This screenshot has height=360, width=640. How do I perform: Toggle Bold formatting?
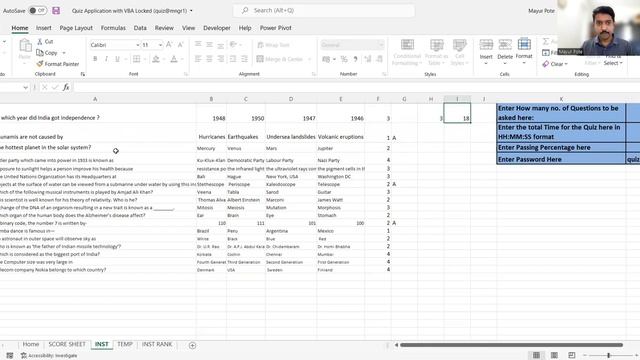coord(95,59)
